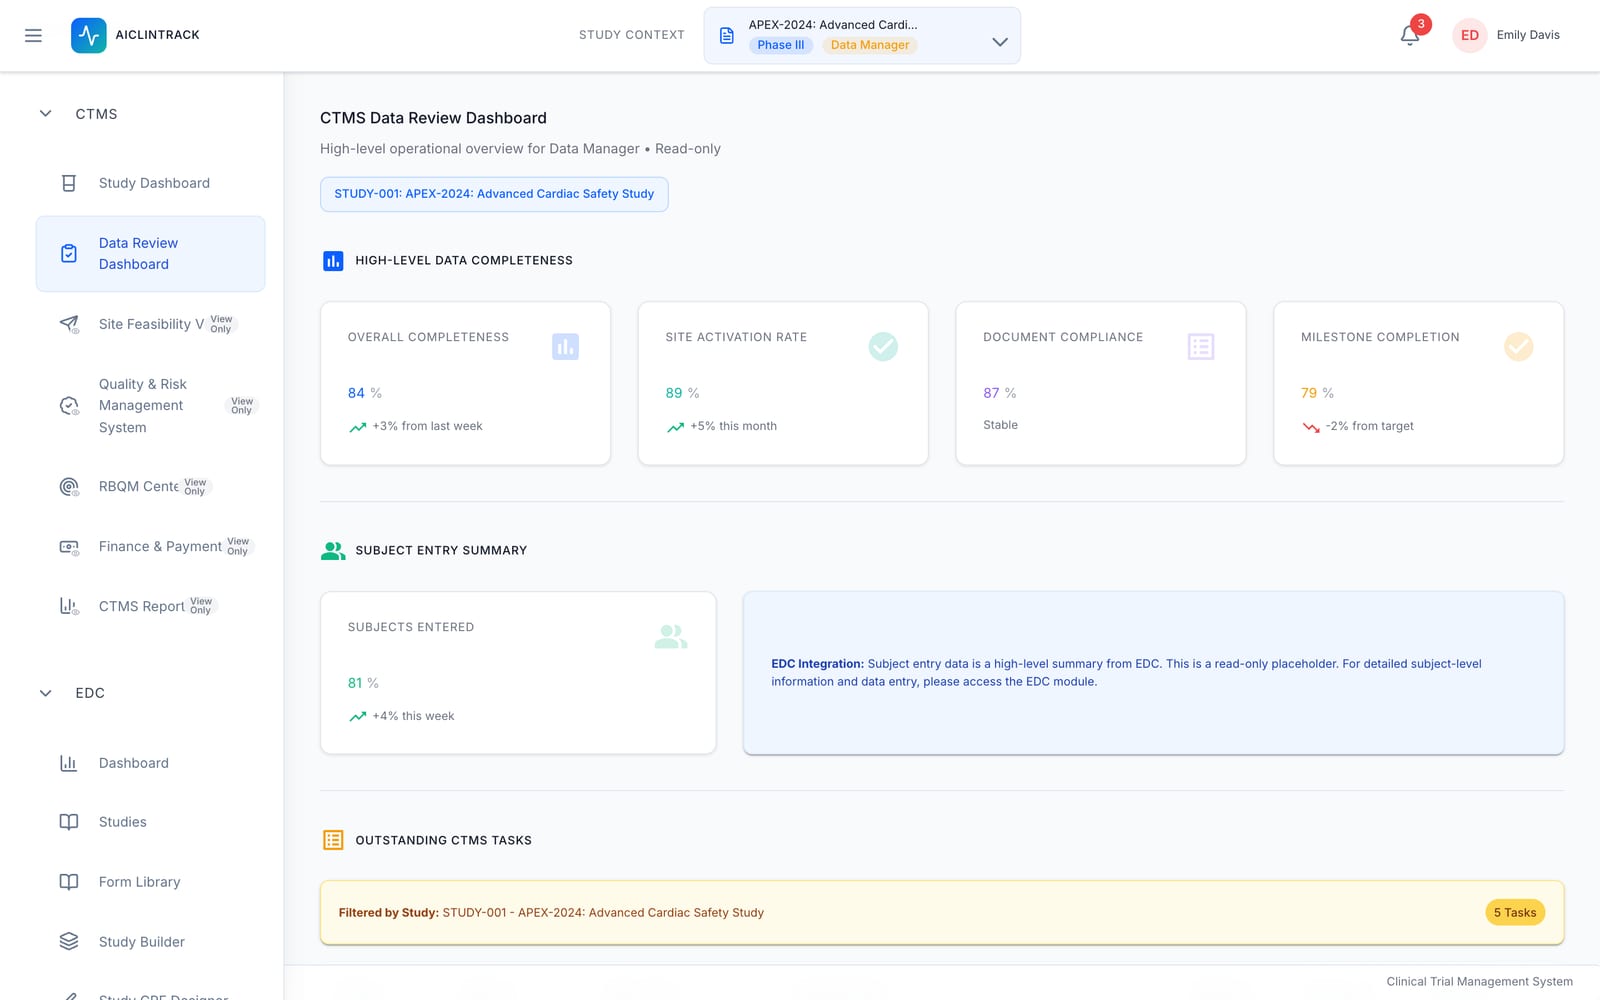Click the Emily Davis user name
The image size is (1600, 1000).
pos(1528,35)
